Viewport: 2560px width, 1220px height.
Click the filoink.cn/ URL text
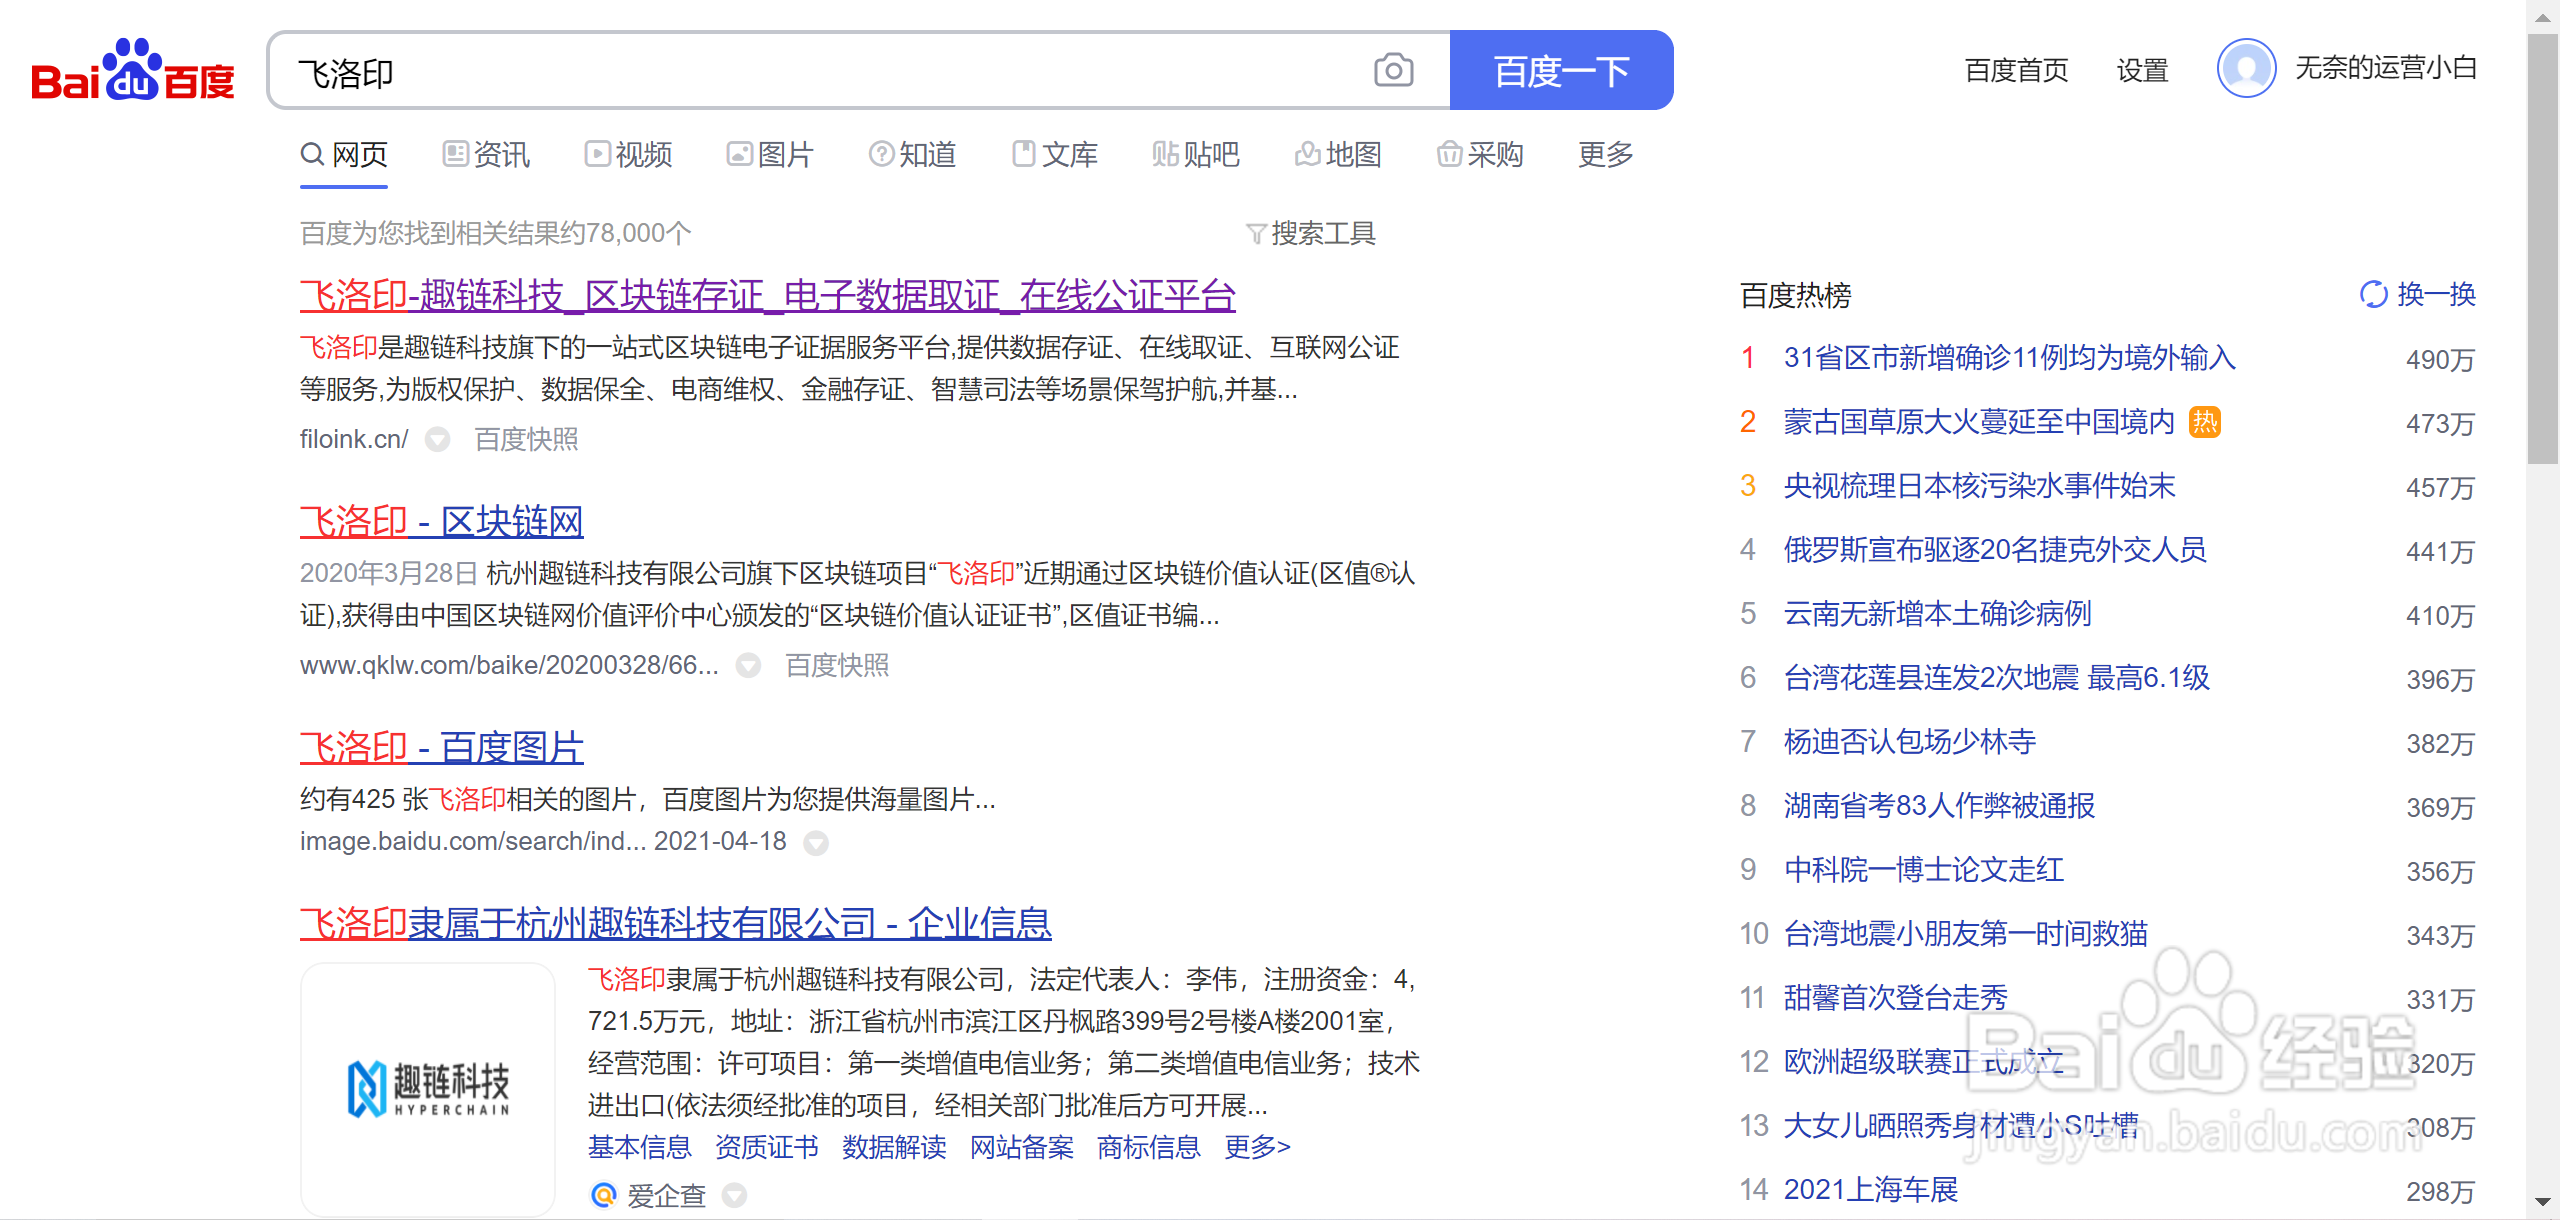[354, 439]
